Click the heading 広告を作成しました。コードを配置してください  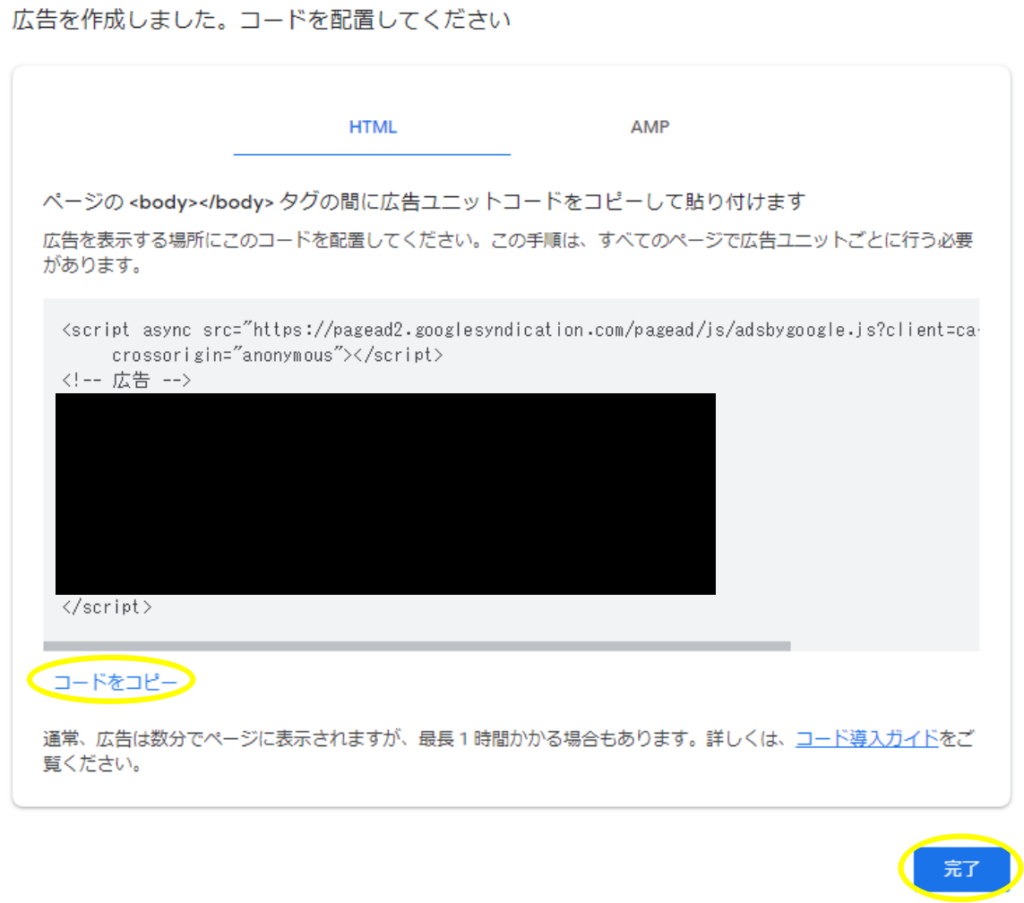[261, 20]
